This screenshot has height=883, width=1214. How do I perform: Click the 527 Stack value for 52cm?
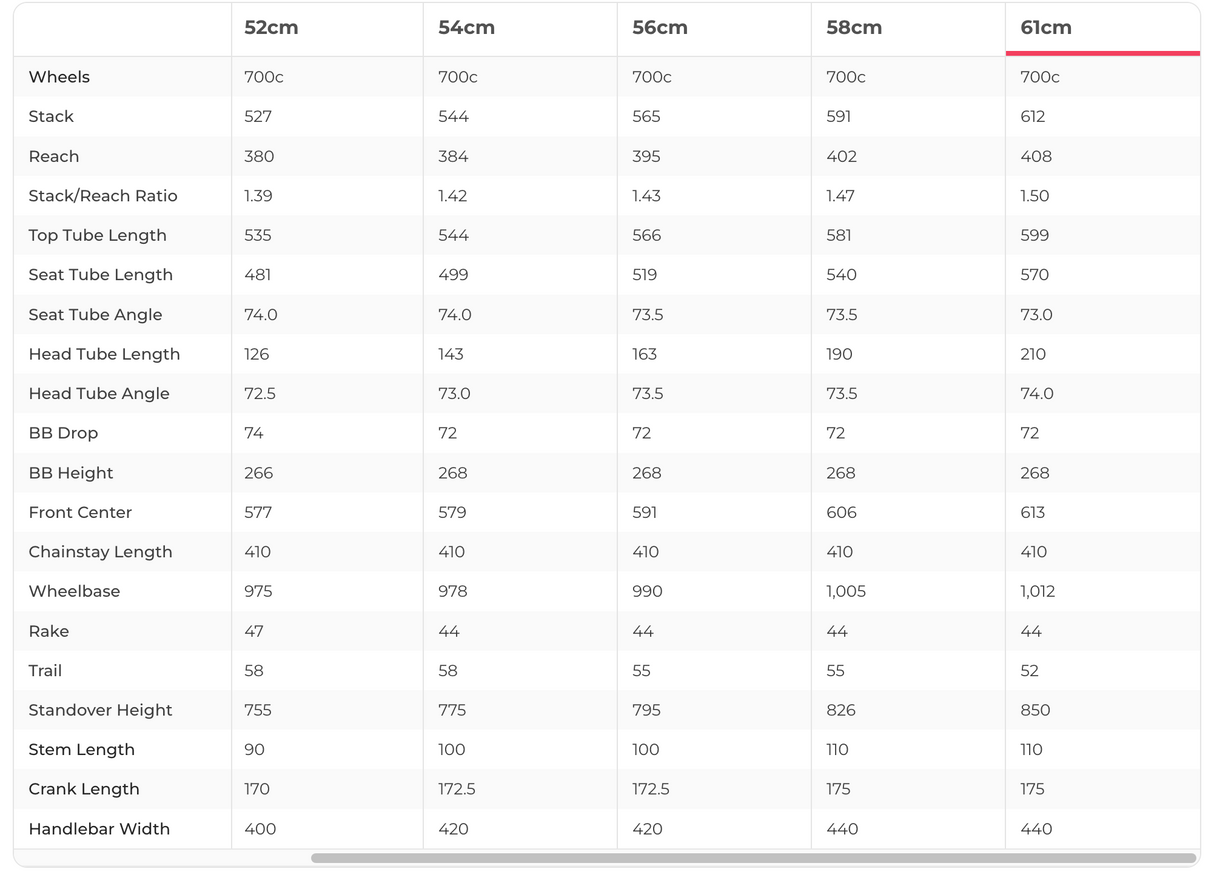pos(258,117)
